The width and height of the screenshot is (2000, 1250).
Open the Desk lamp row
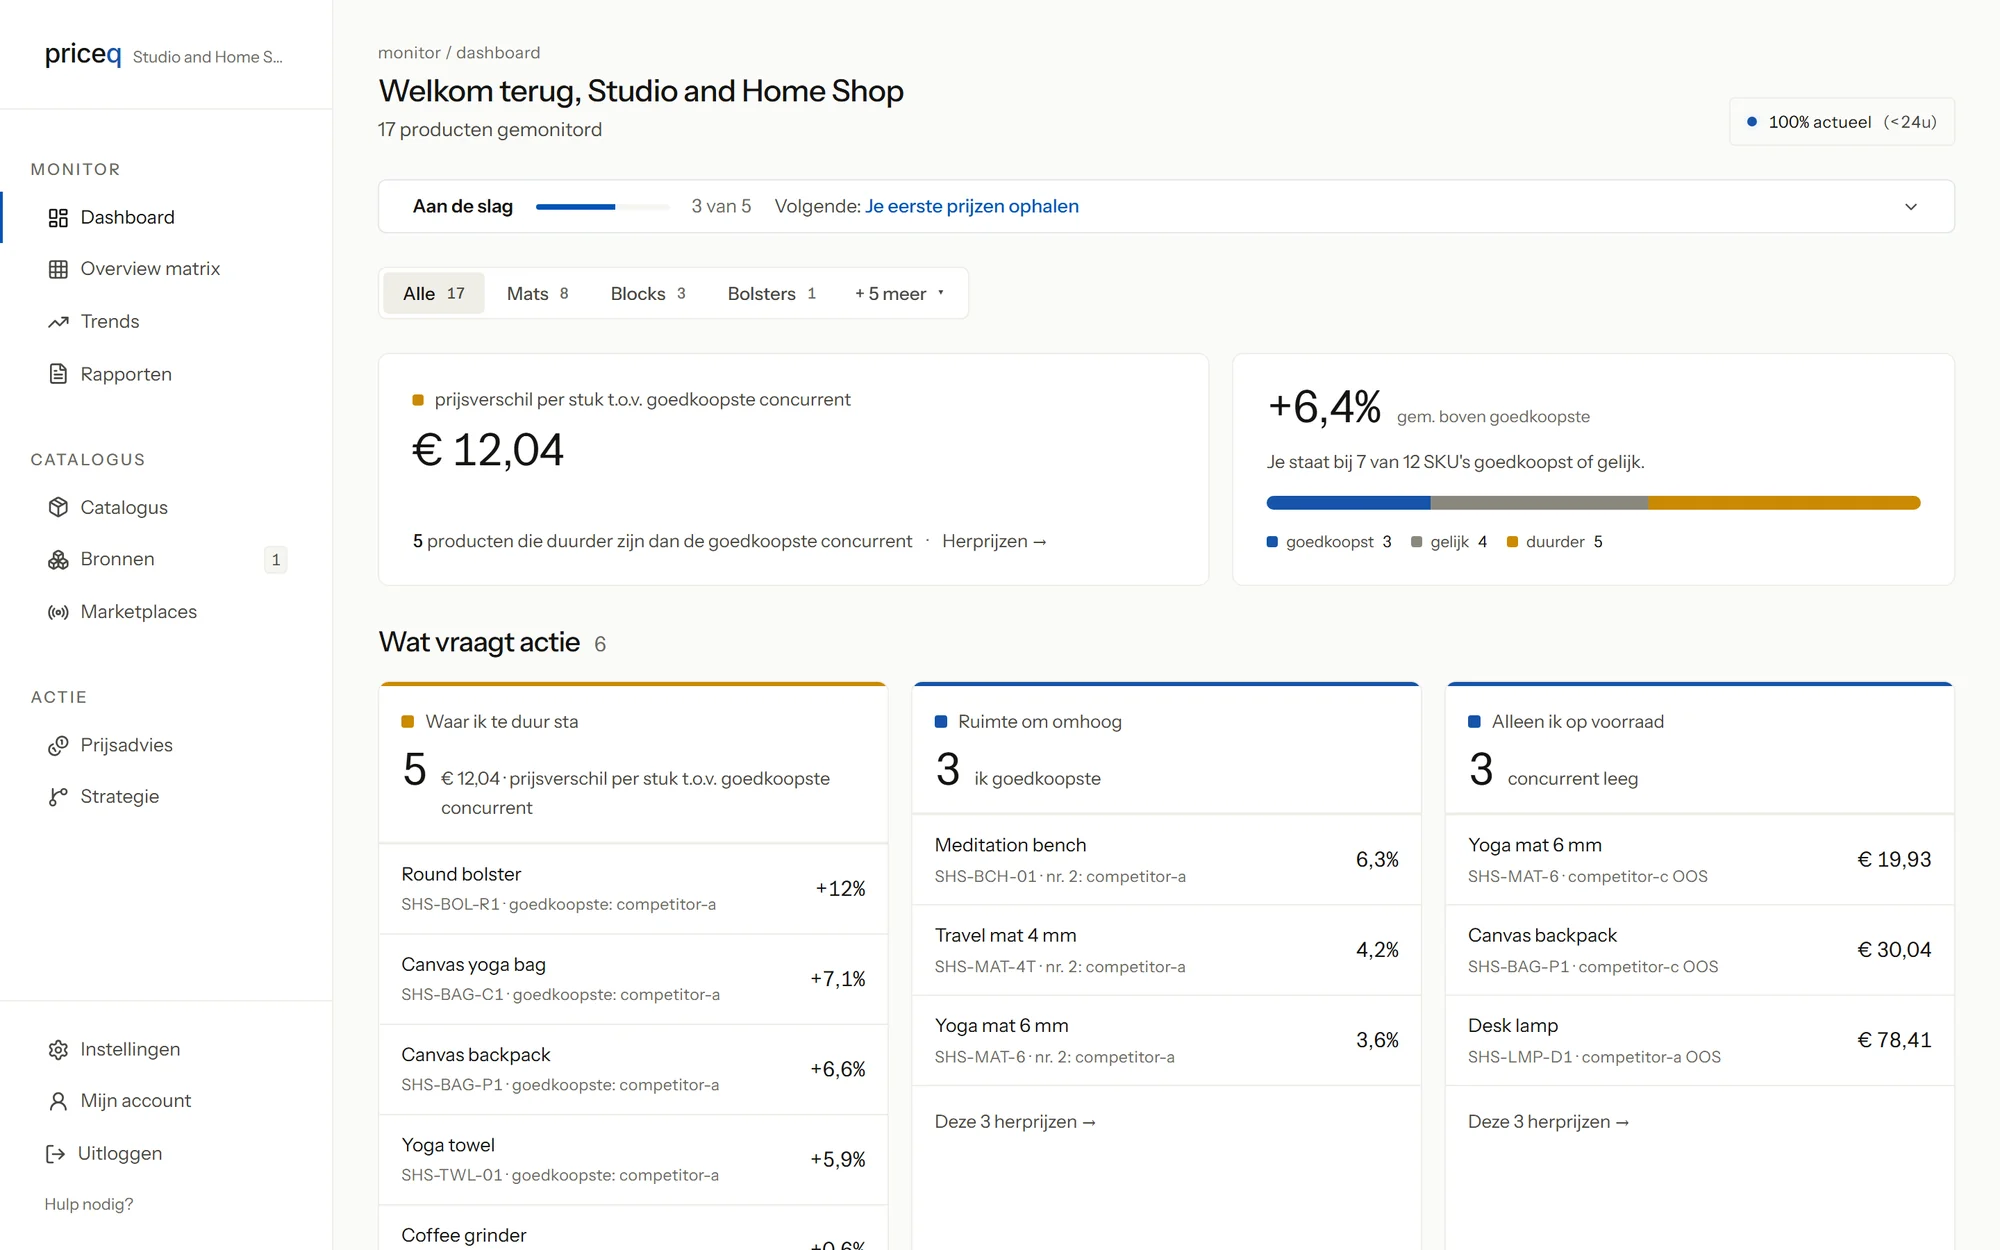1699,1040
